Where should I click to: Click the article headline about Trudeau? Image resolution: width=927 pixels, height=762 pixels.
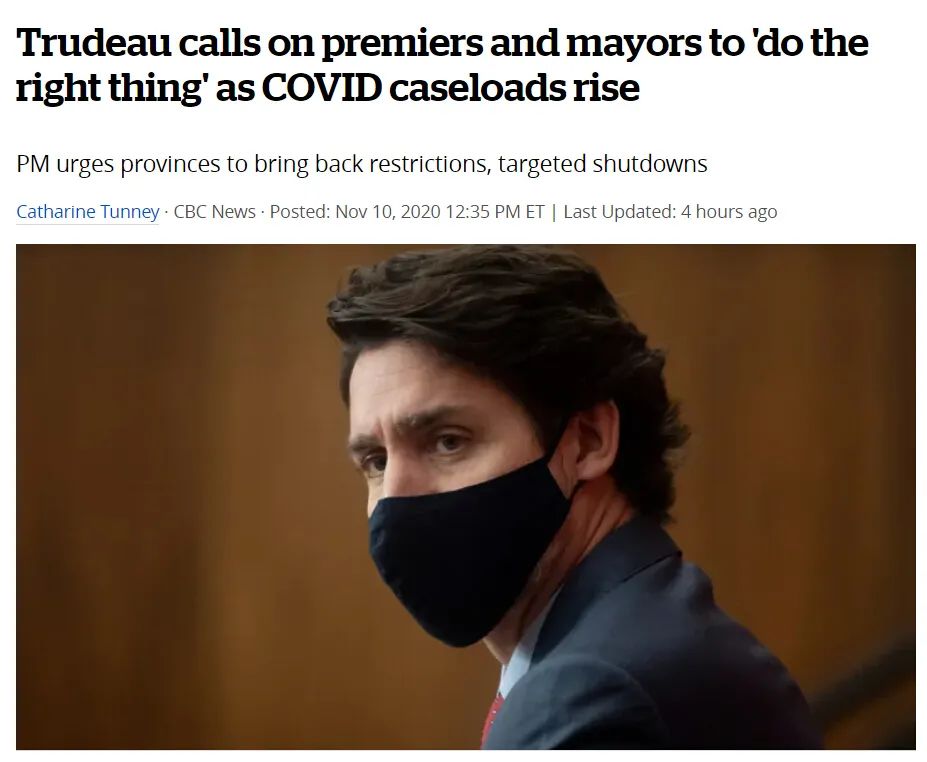click(x=442, y=65)
